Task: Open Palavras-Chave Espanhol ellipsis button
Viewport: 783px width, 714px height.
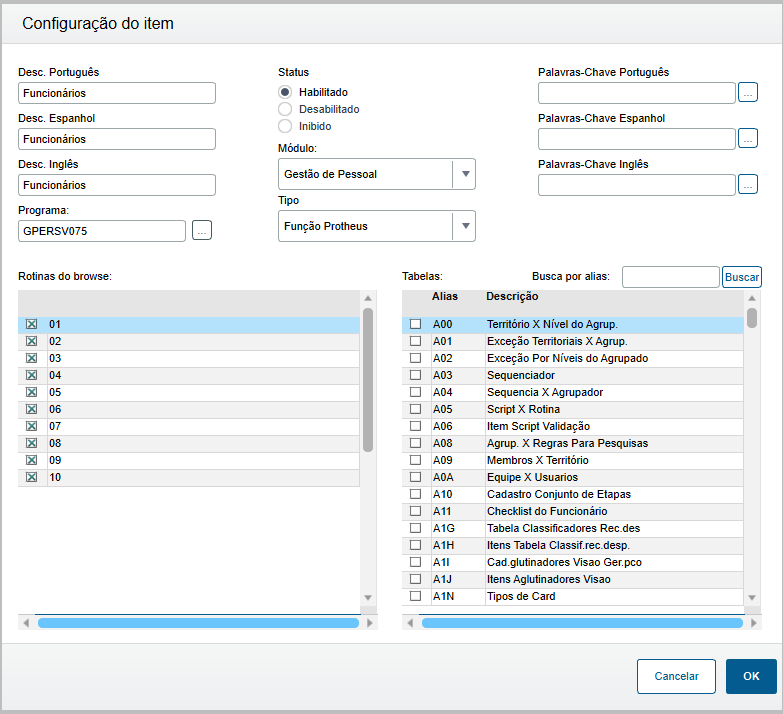Action: (748, 139)
